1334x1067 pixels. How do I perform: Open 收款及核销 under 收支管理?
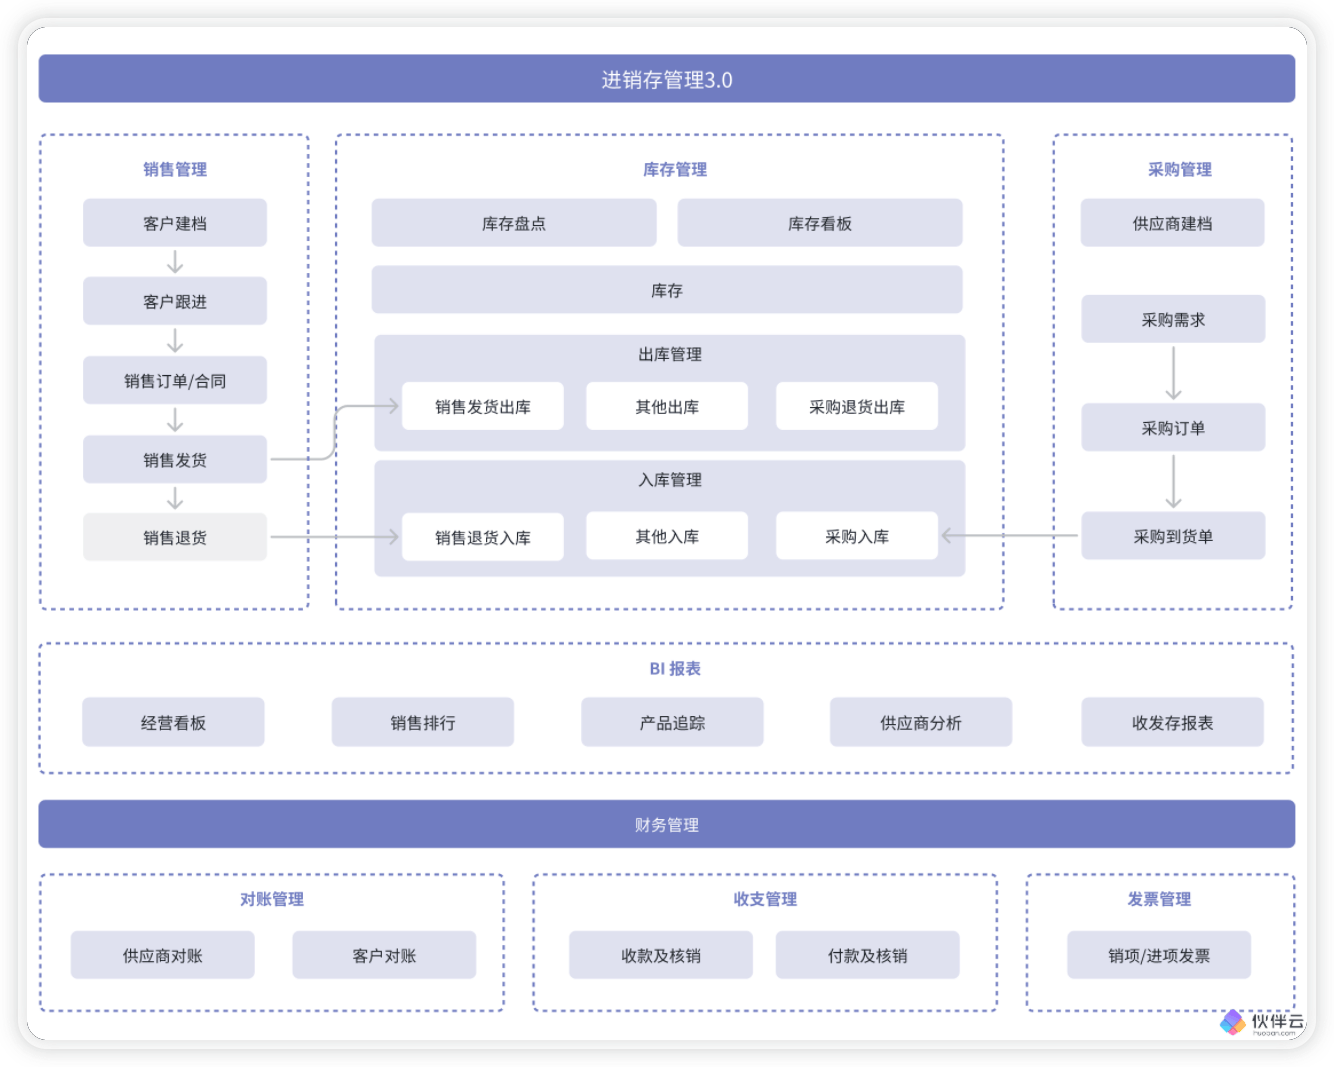tap(661, 955)
